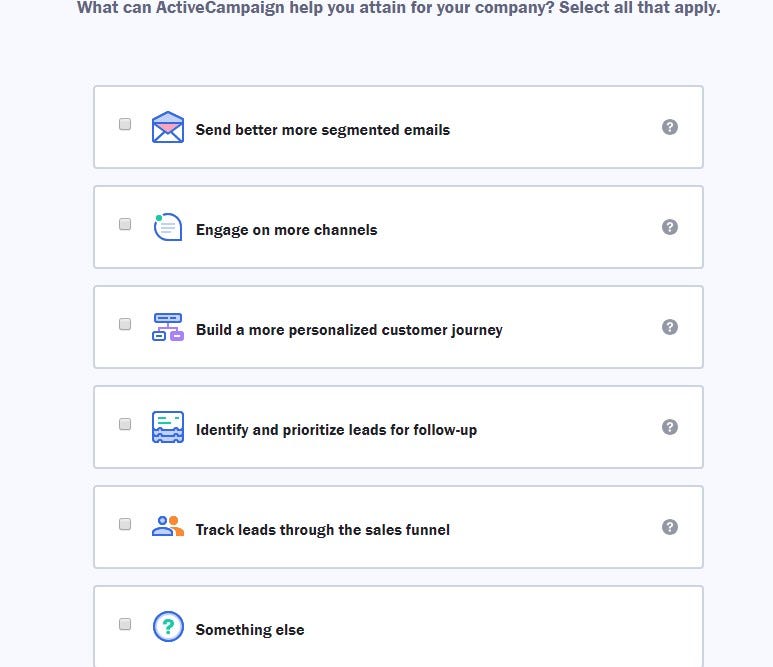Click the Engage on more channels label
This screenshot has height=667, width=773.
click(x=286, y=230)
